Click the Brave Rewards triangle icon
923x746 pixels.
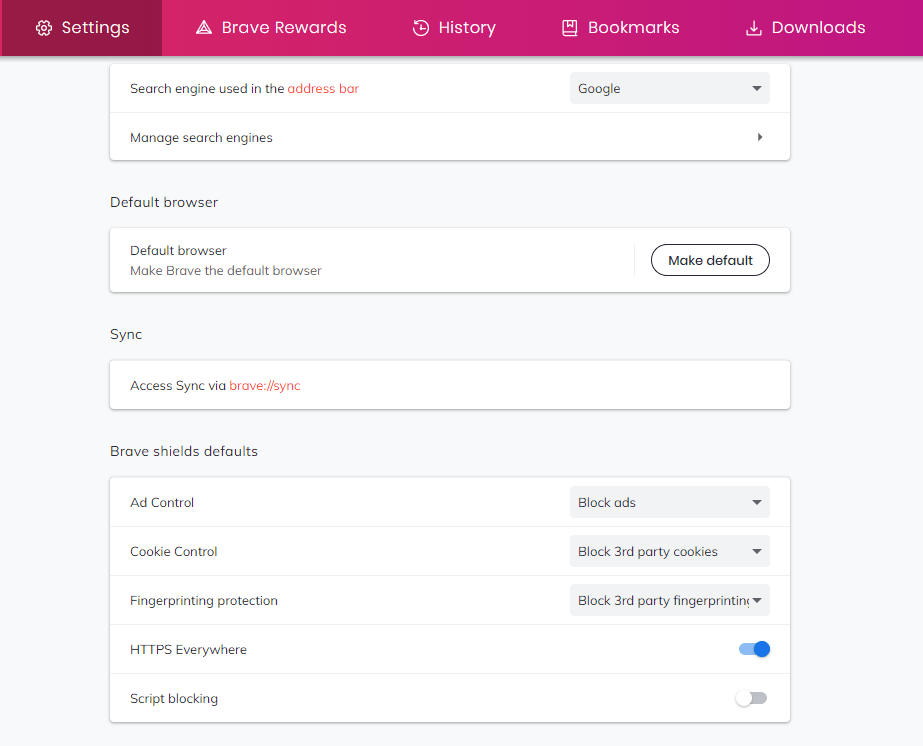(204, 28)
